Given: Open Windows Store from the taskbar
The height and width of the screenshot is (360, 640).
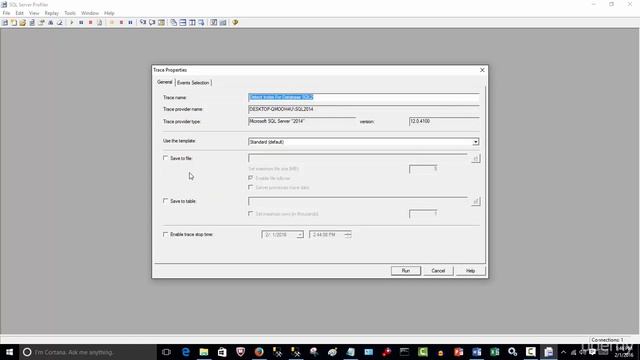Looking at the screenshot, I should tap(222, 352).
